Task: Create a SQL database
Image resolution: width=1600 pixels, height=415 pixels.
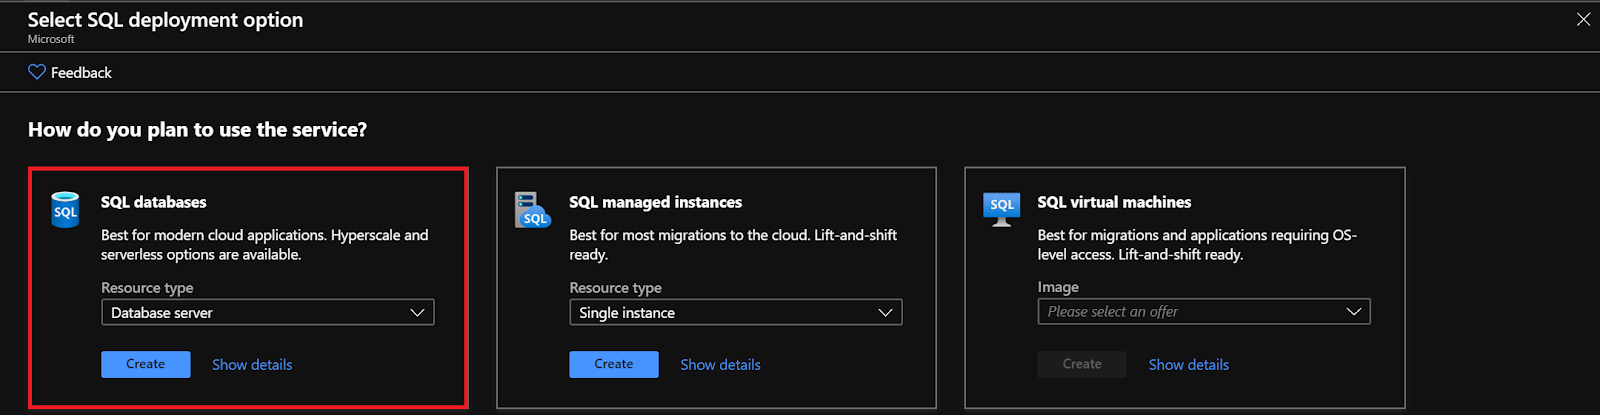Action: click(x=145, y=364)
